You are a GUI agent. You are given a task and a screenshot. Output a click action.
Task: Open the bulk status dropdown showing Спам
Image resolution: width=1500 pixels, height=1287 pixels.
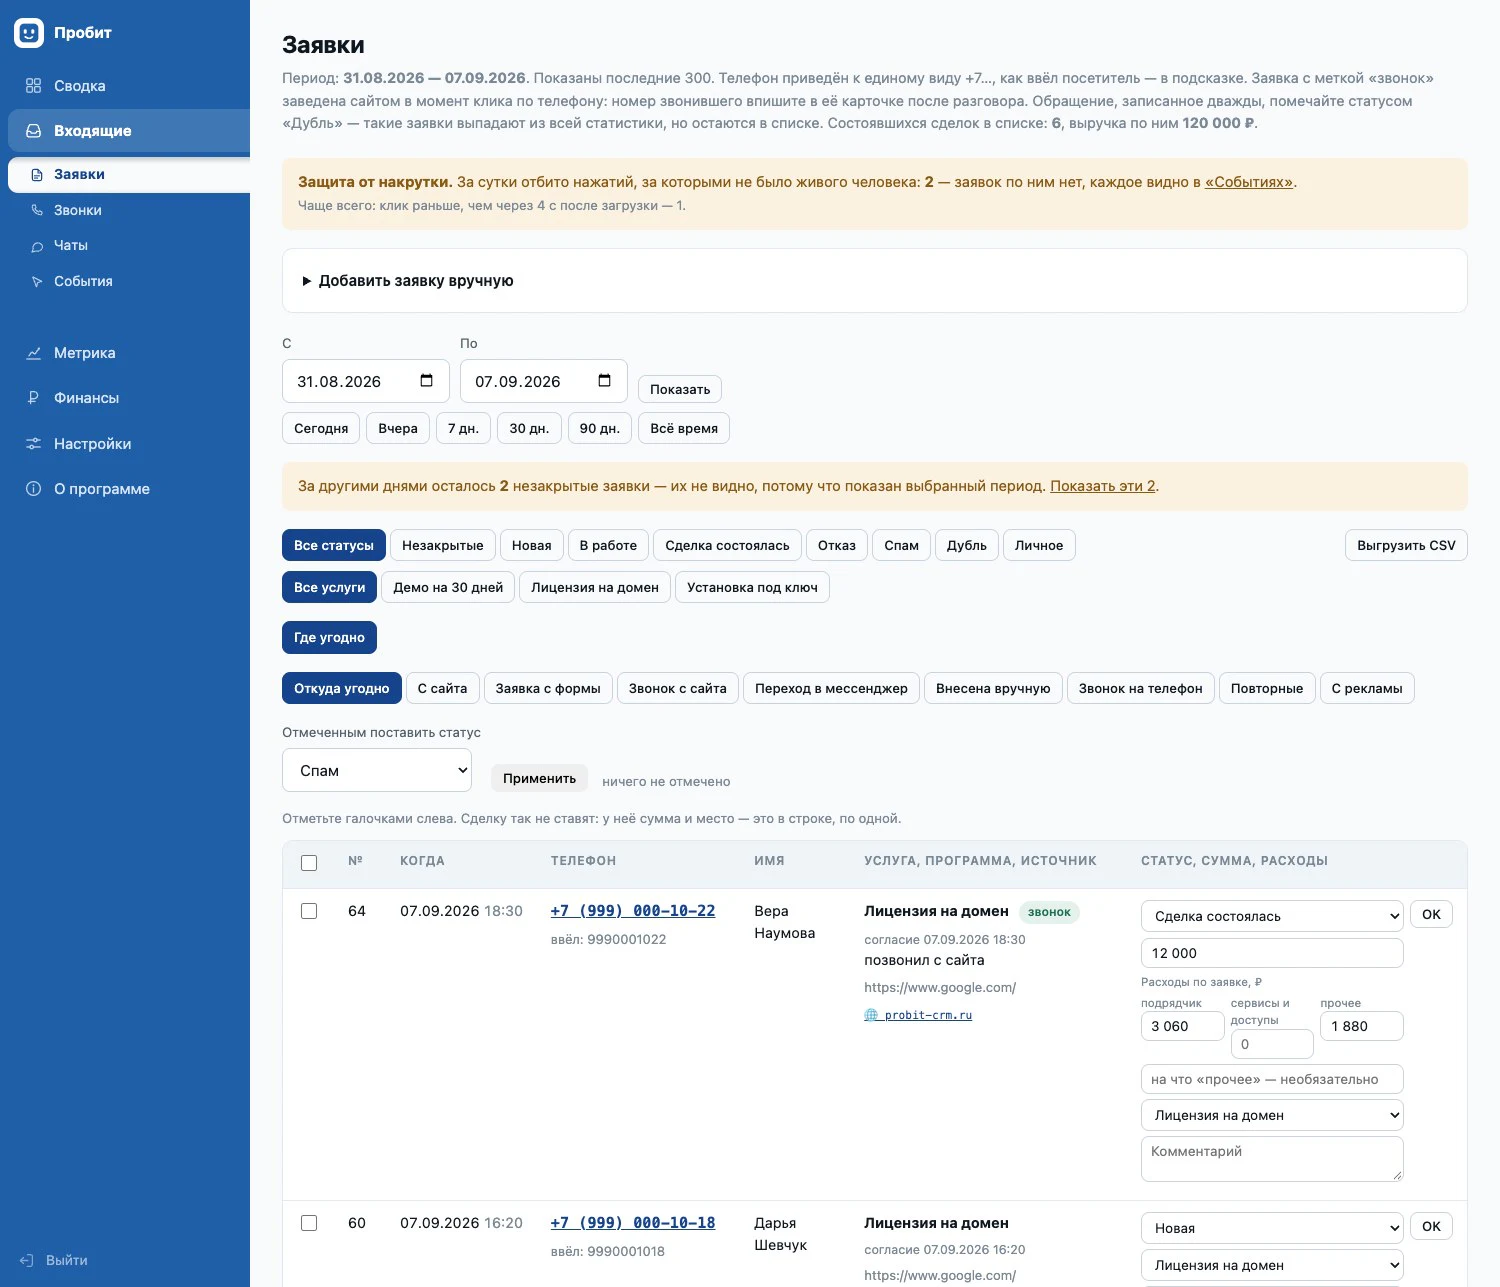[x=377, y=770]
